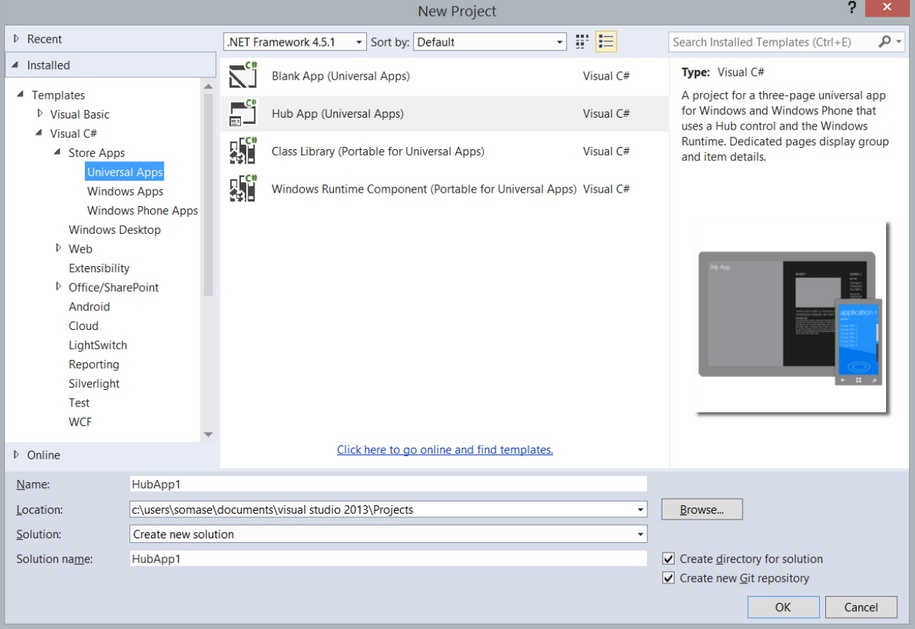This screenshot has width=915, height=629.
Task: Select the Blank App template icon
Action: (x=243, y=76)
